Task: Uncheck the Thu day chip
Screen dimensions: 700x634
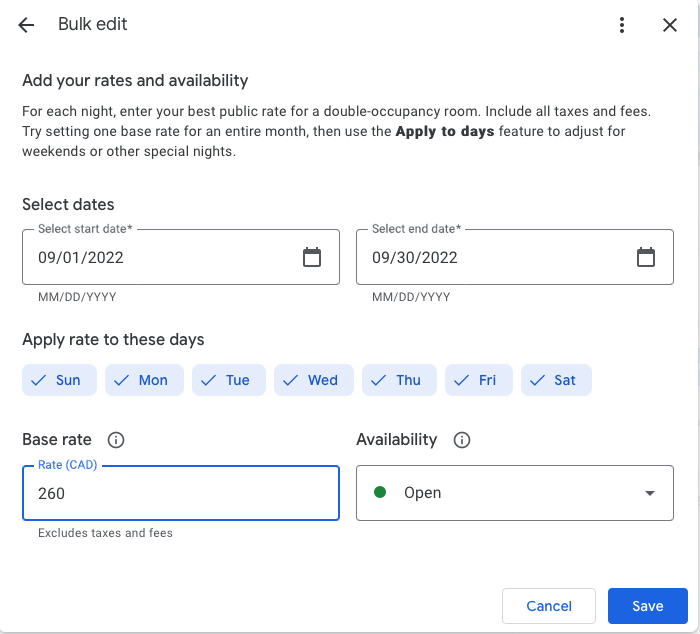Action: (399, 380)
